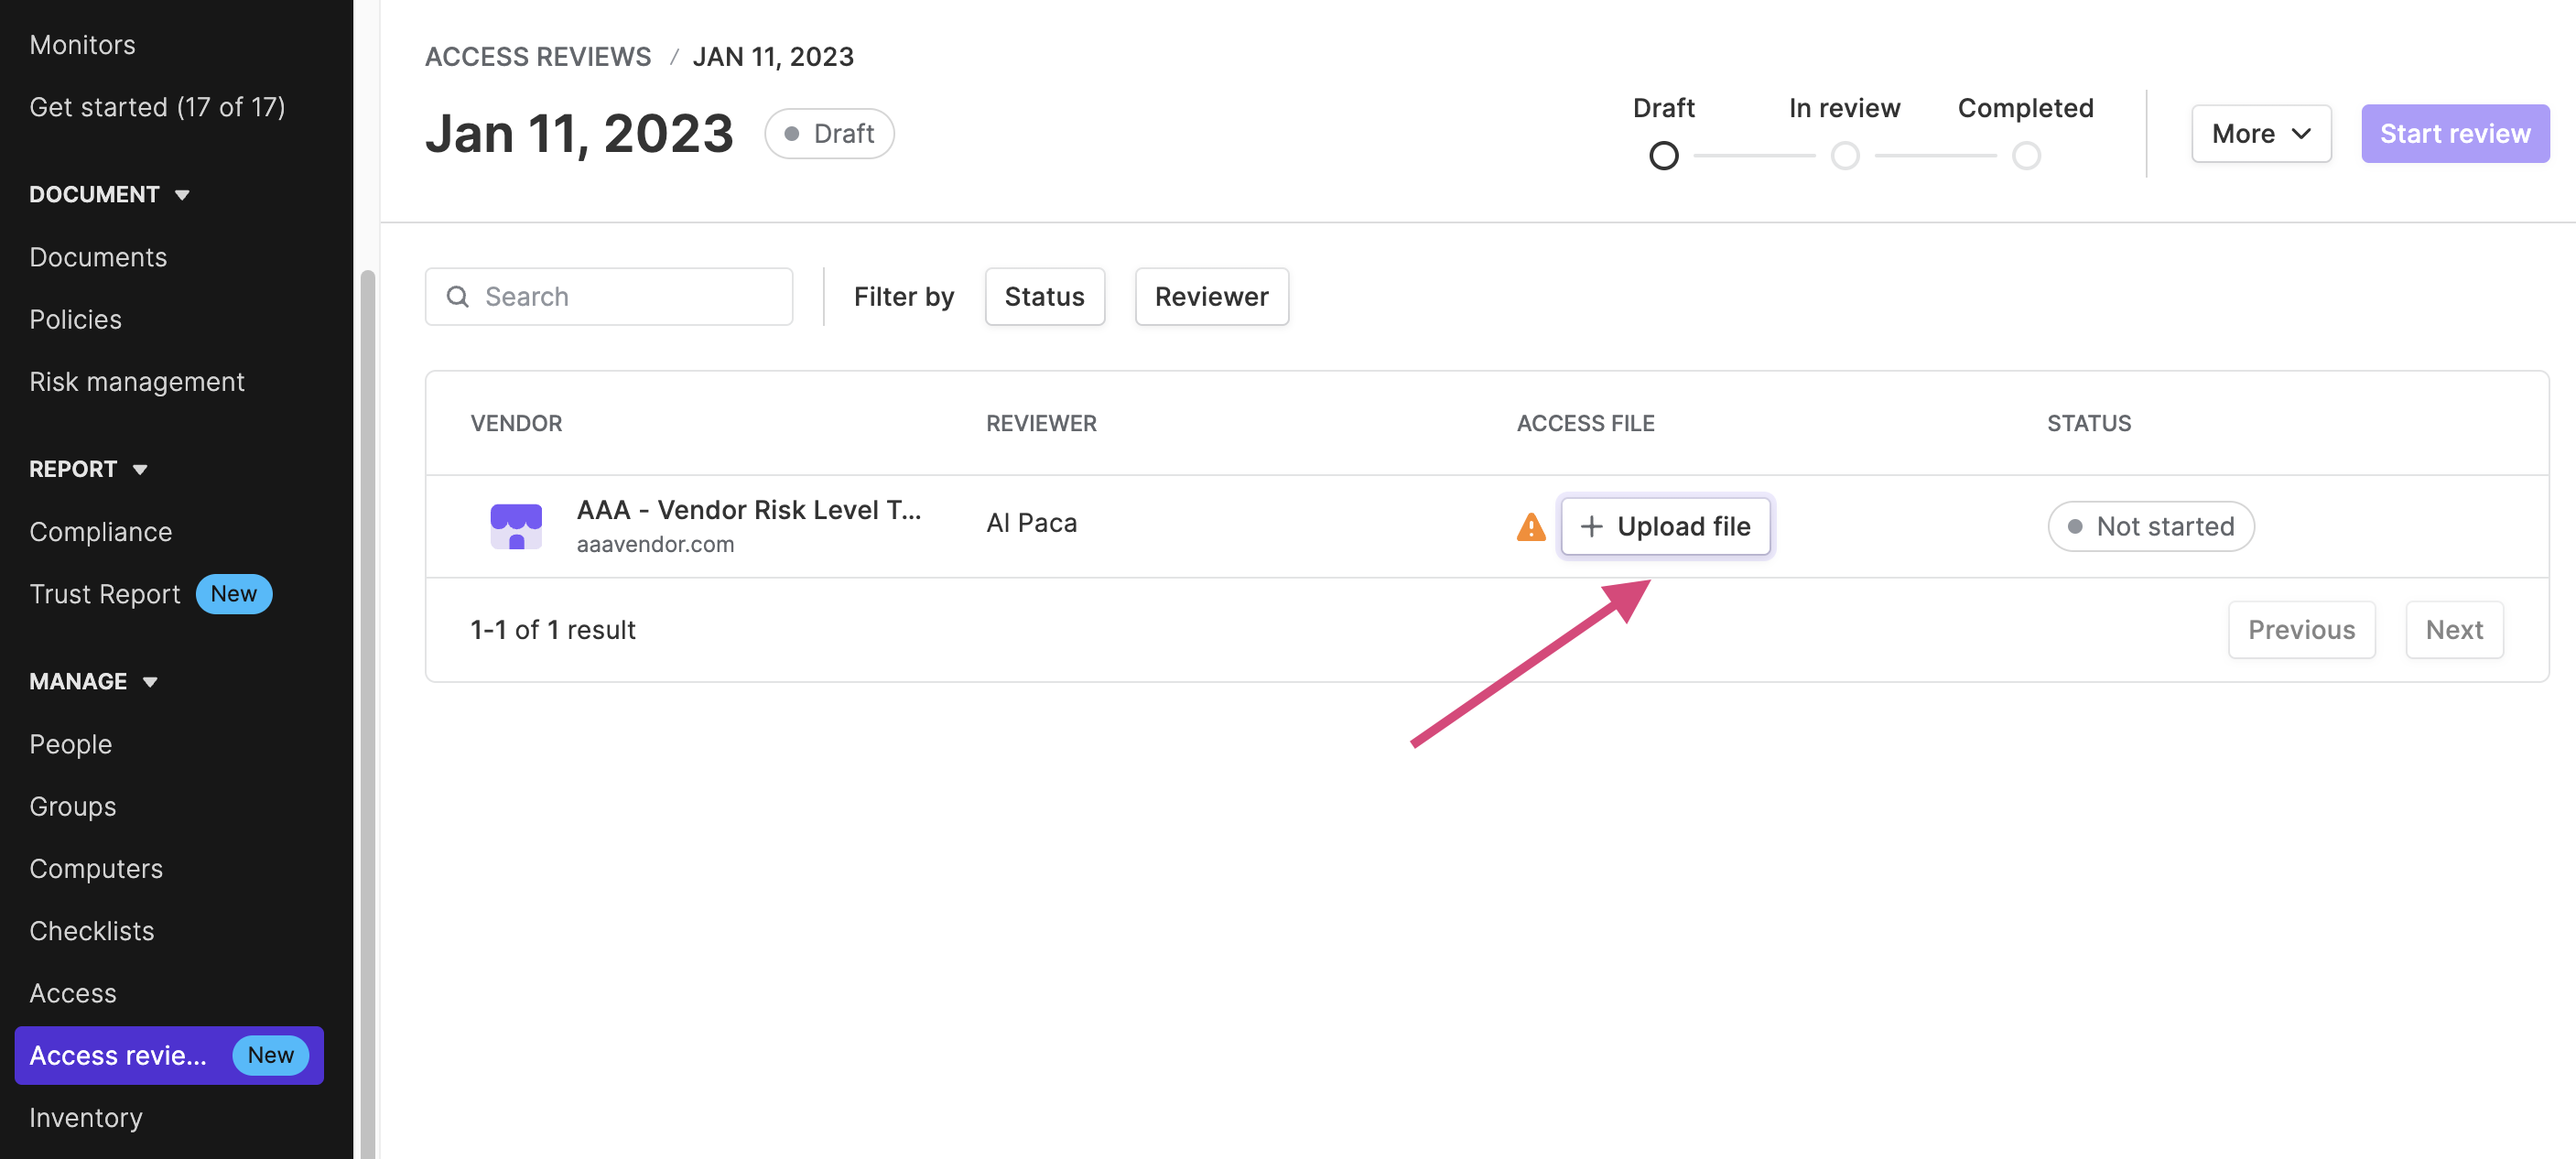Click the VENDOR column header

(516, 424)
